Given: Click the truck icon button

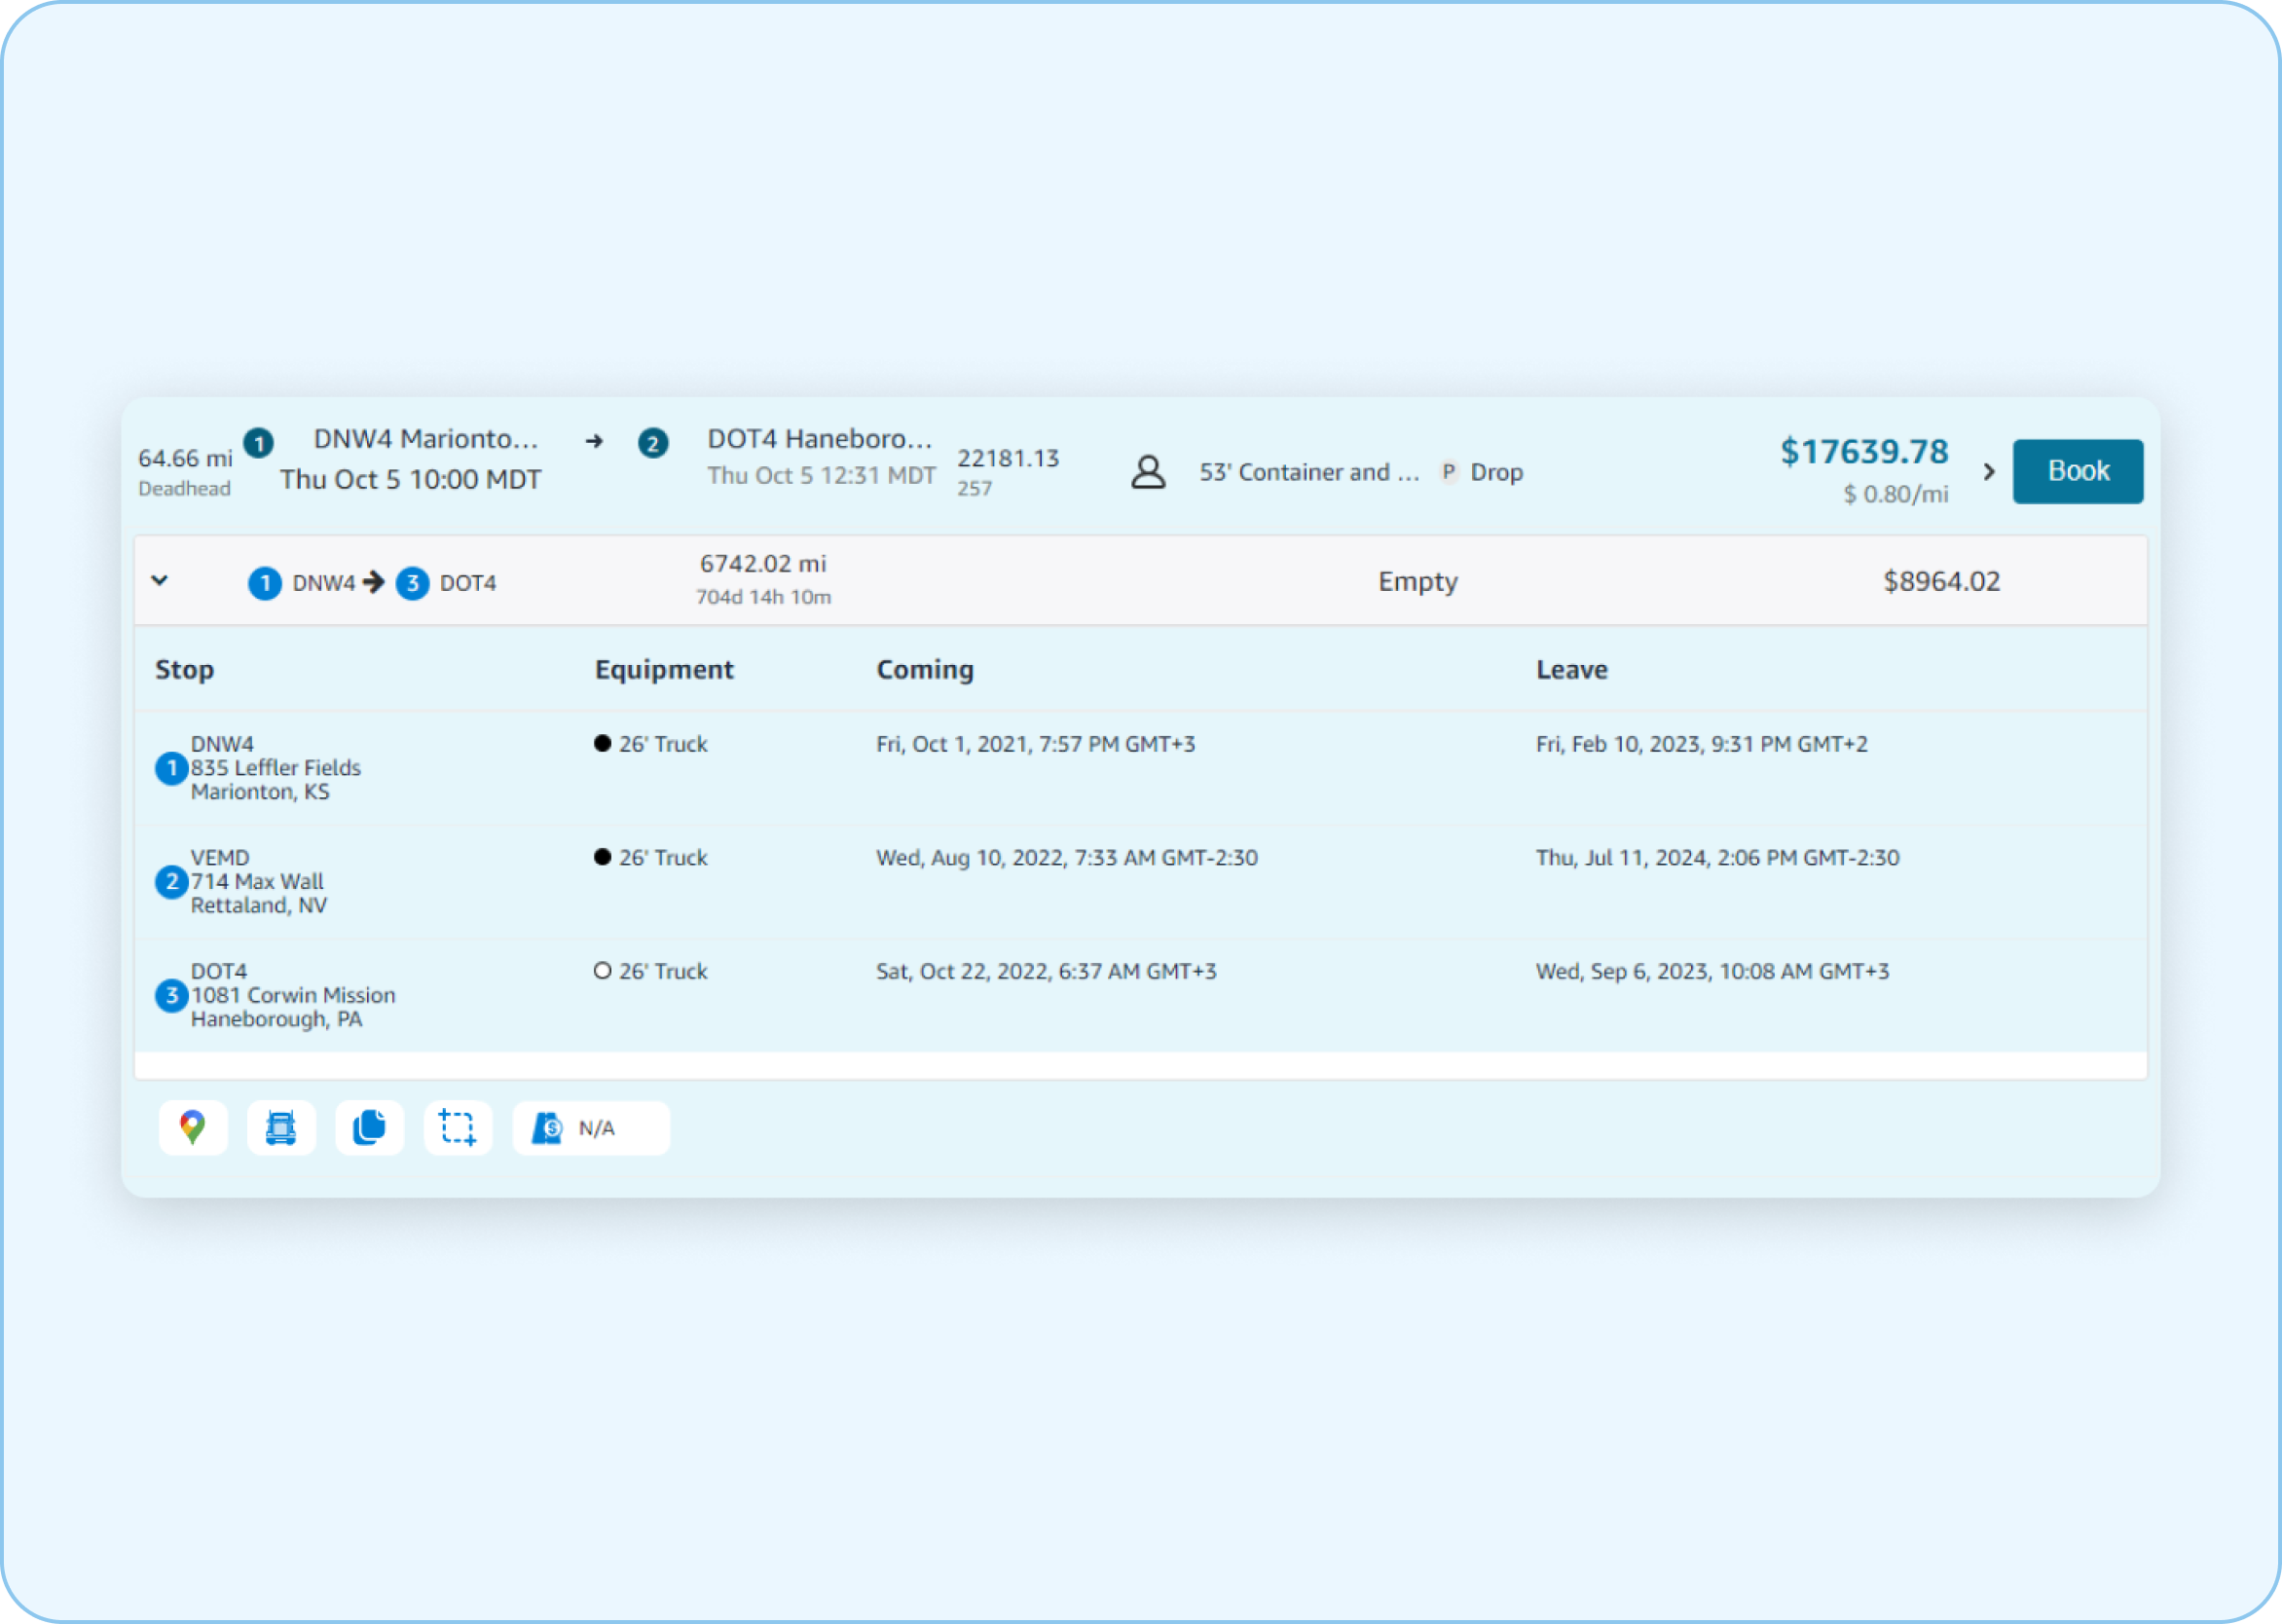Looking at the screenshot, I should tap(281, 1128).
